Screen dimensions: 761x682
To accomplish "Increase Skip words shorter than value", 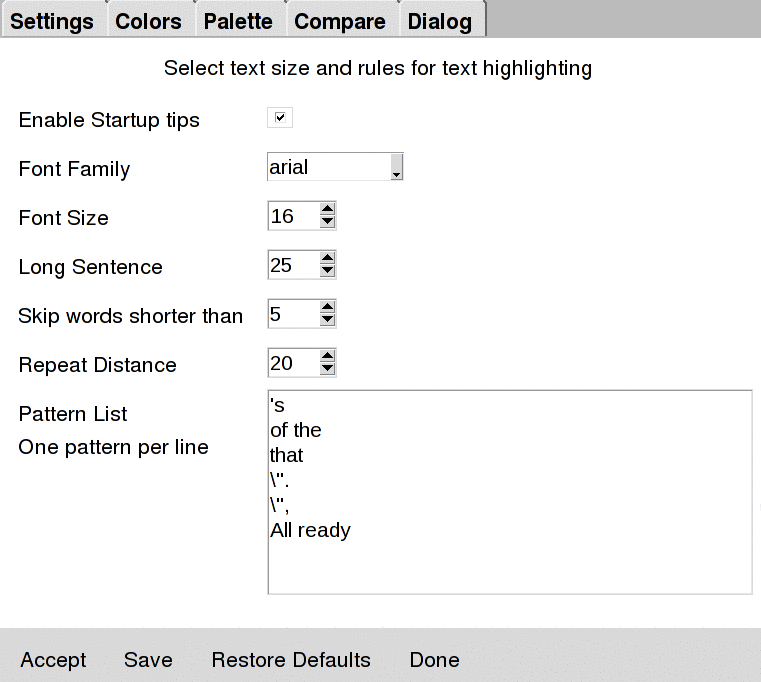I will 328,308.
